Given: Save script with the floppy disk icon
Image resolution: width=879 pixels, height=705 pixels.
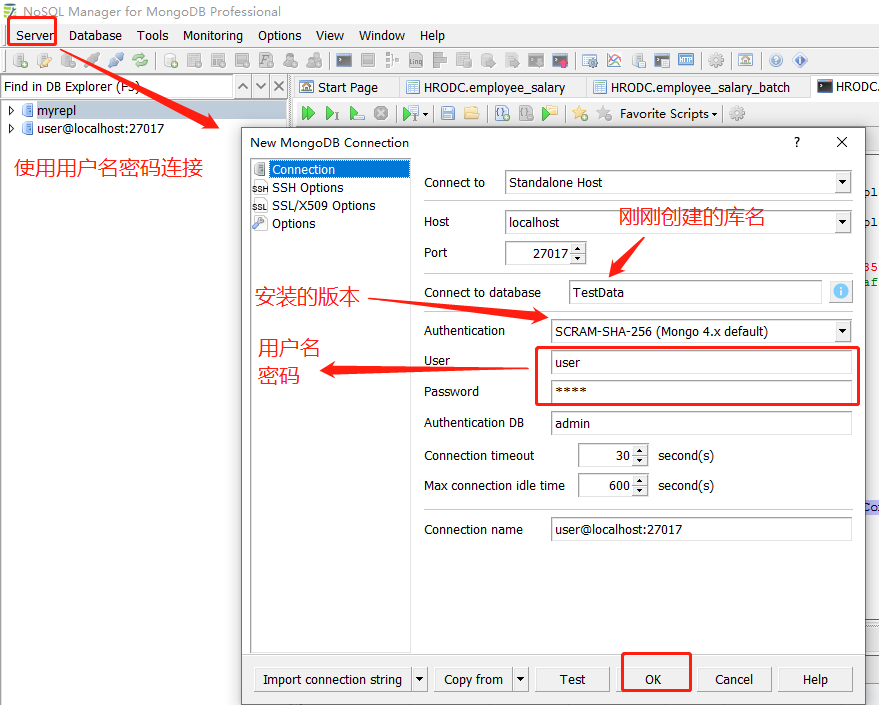Looking at the screenshot, I should [x=447, y=113].
